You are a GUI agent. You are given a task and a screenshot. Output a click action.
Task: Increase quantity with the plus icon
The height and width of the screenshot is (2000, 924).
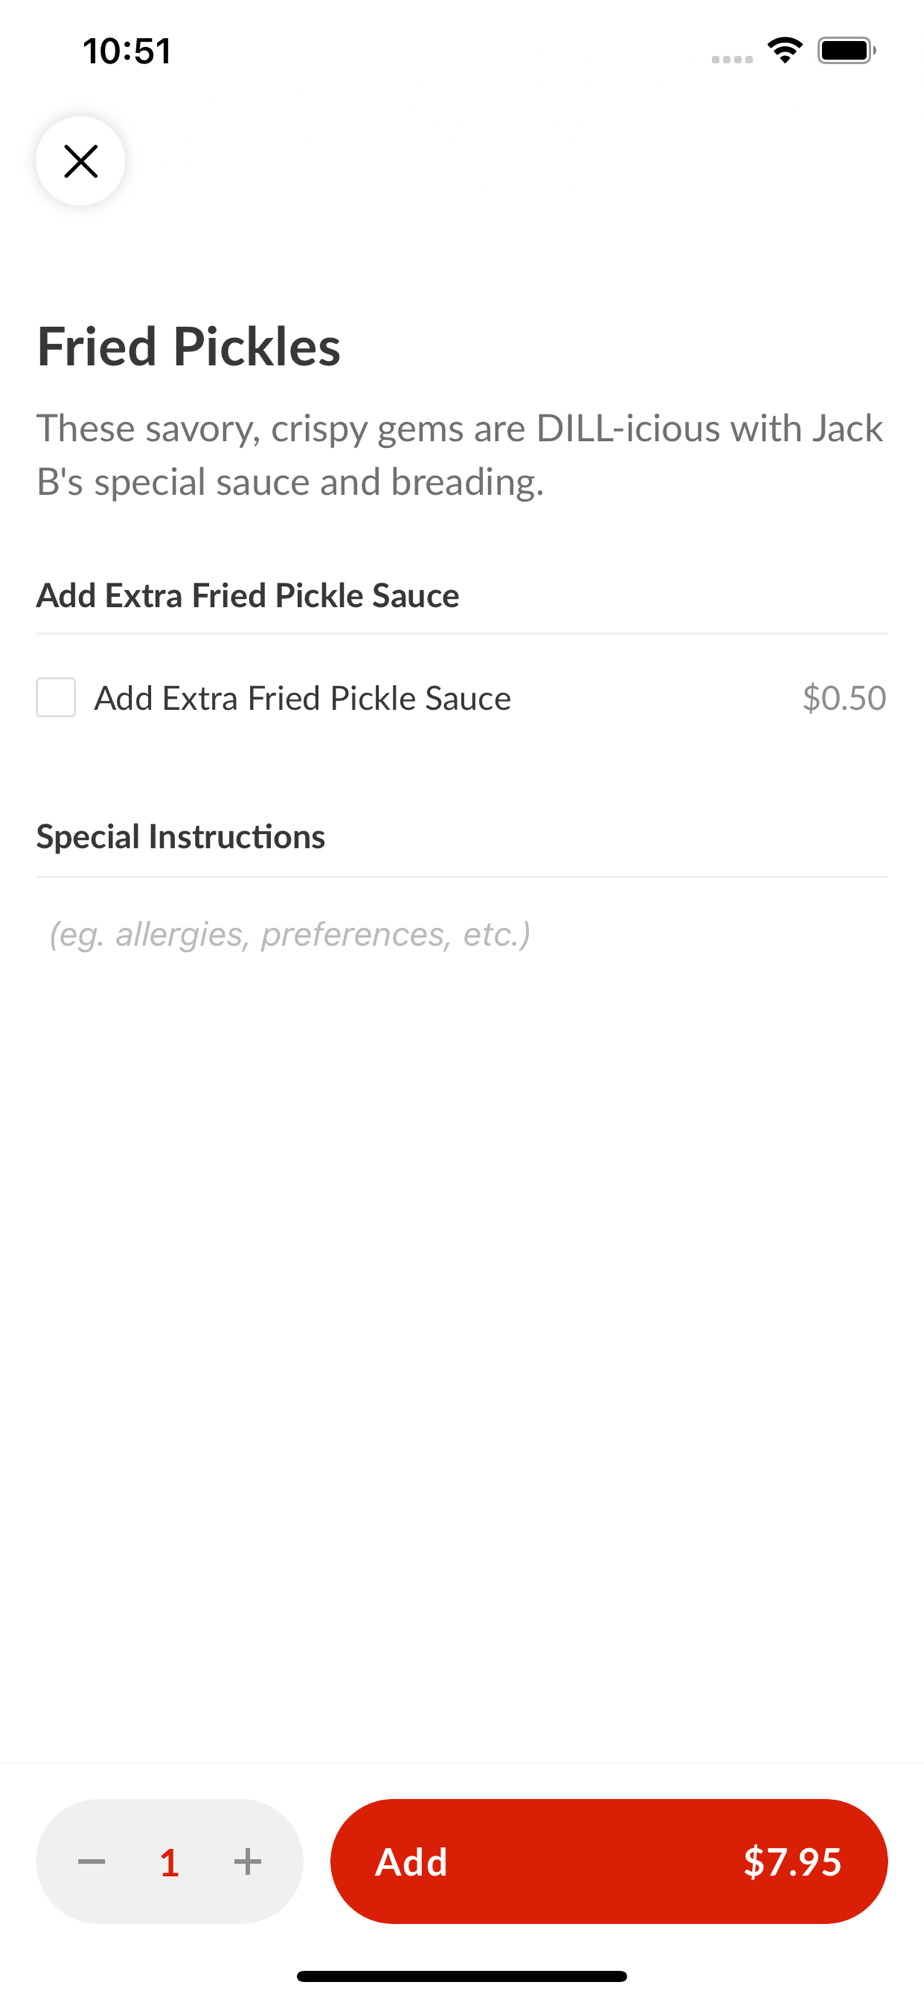247,1861
